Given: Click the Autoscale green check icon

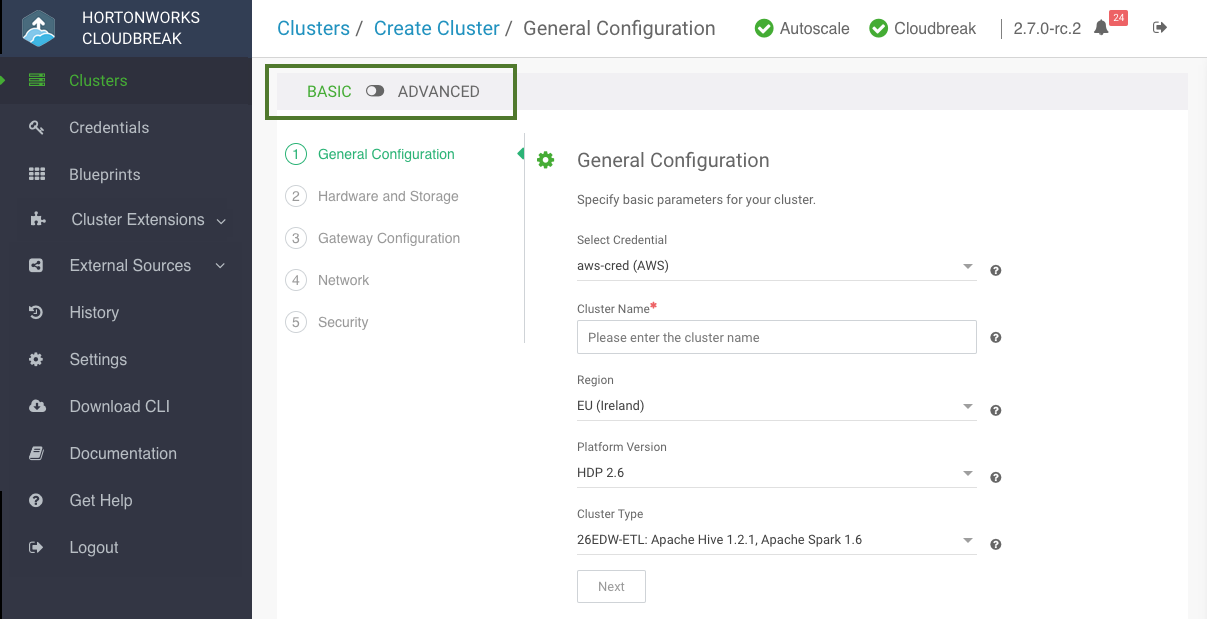Looking at the screenshot, I should click(x=764, y=29).
